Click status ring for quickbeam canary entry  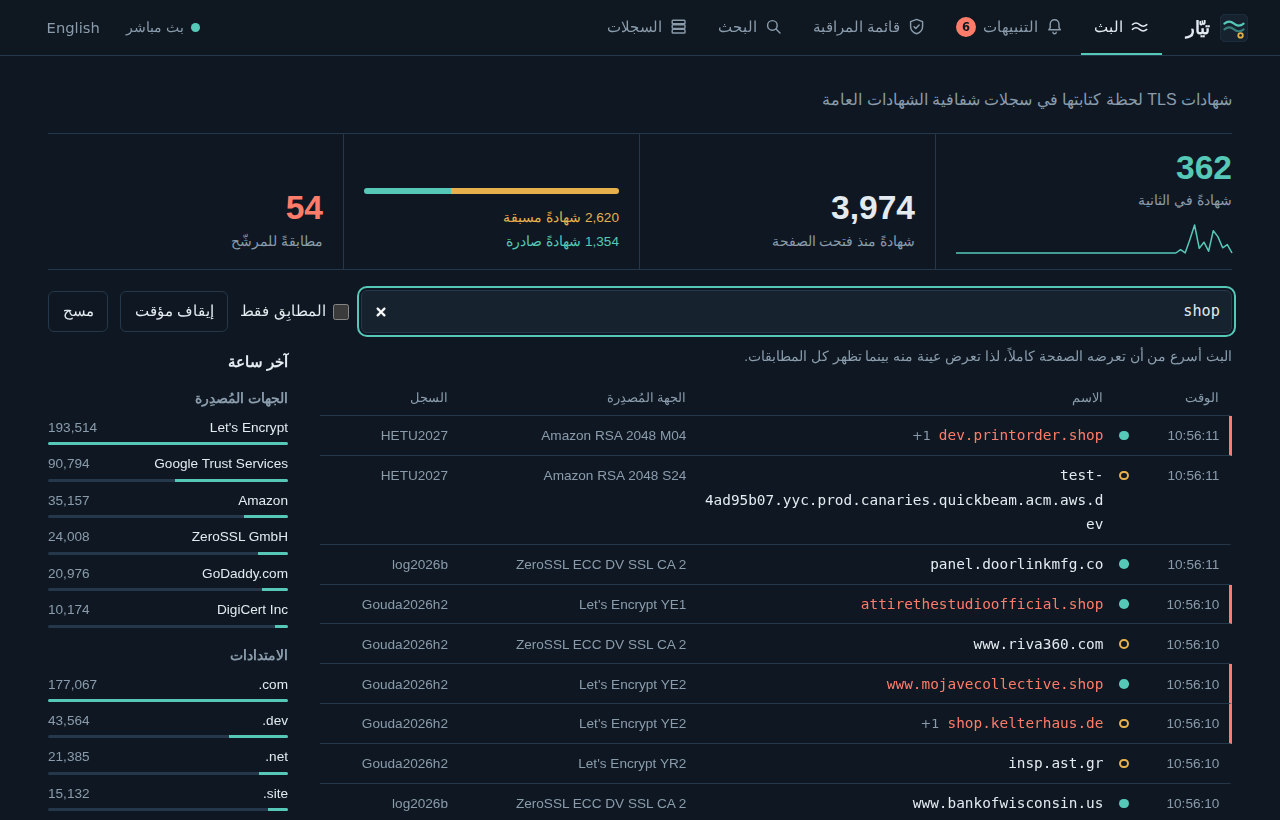pyautogui.click(x=1124, y=475)
